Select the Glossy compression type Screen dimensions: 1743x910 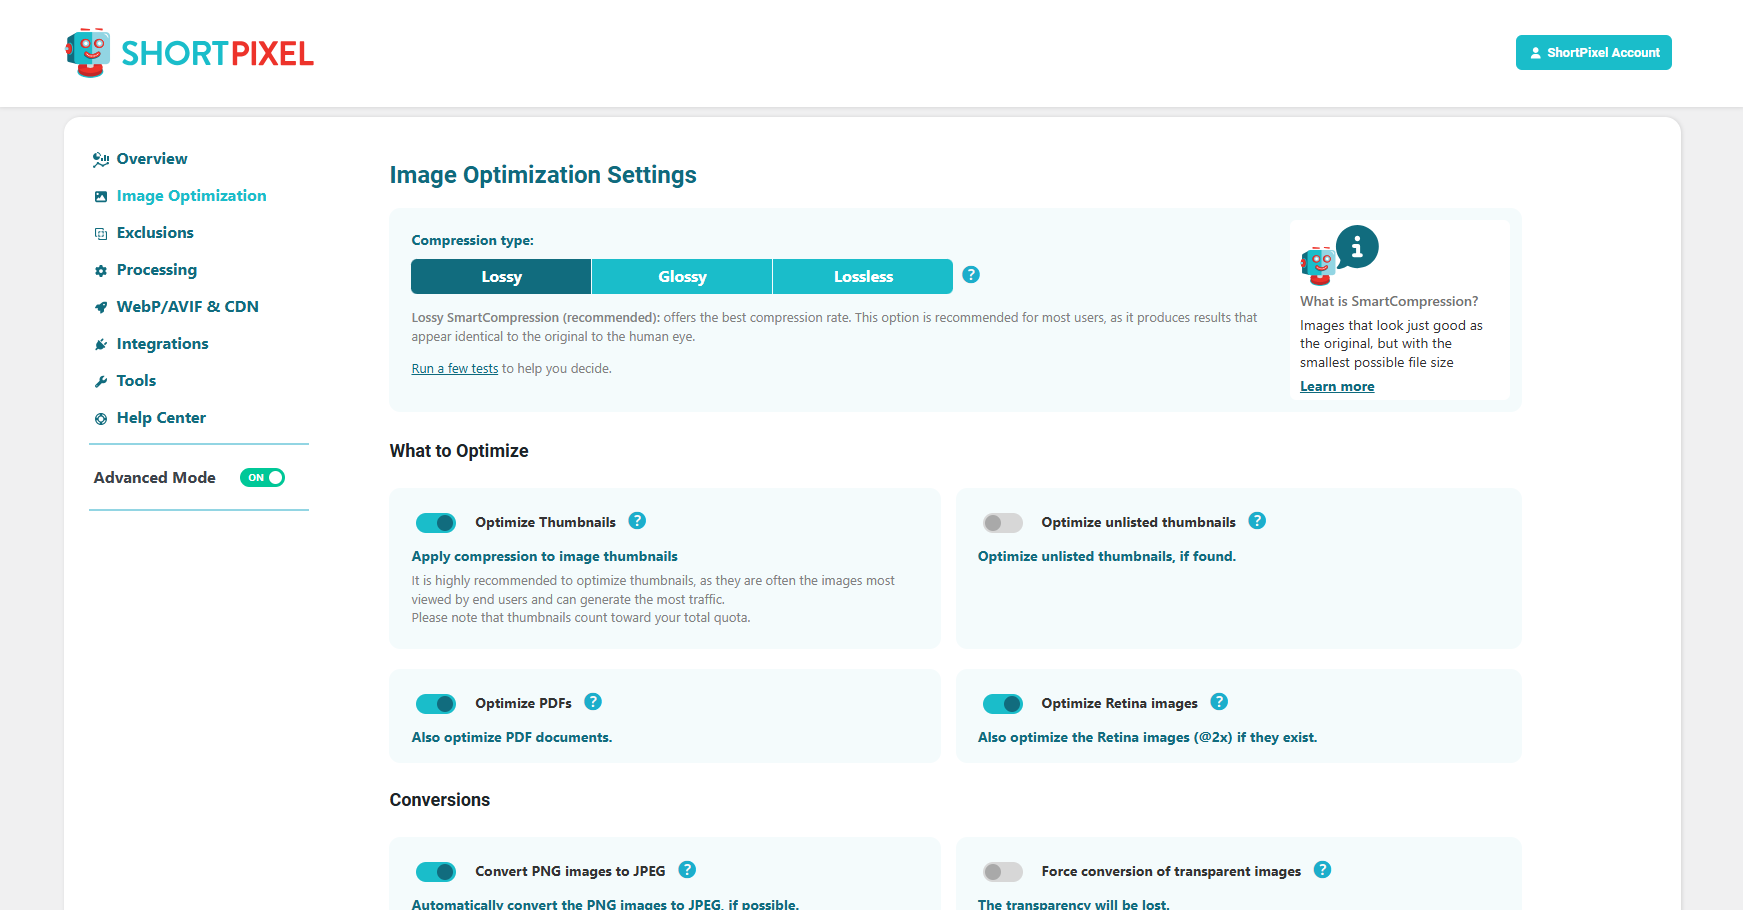point(682,277)
